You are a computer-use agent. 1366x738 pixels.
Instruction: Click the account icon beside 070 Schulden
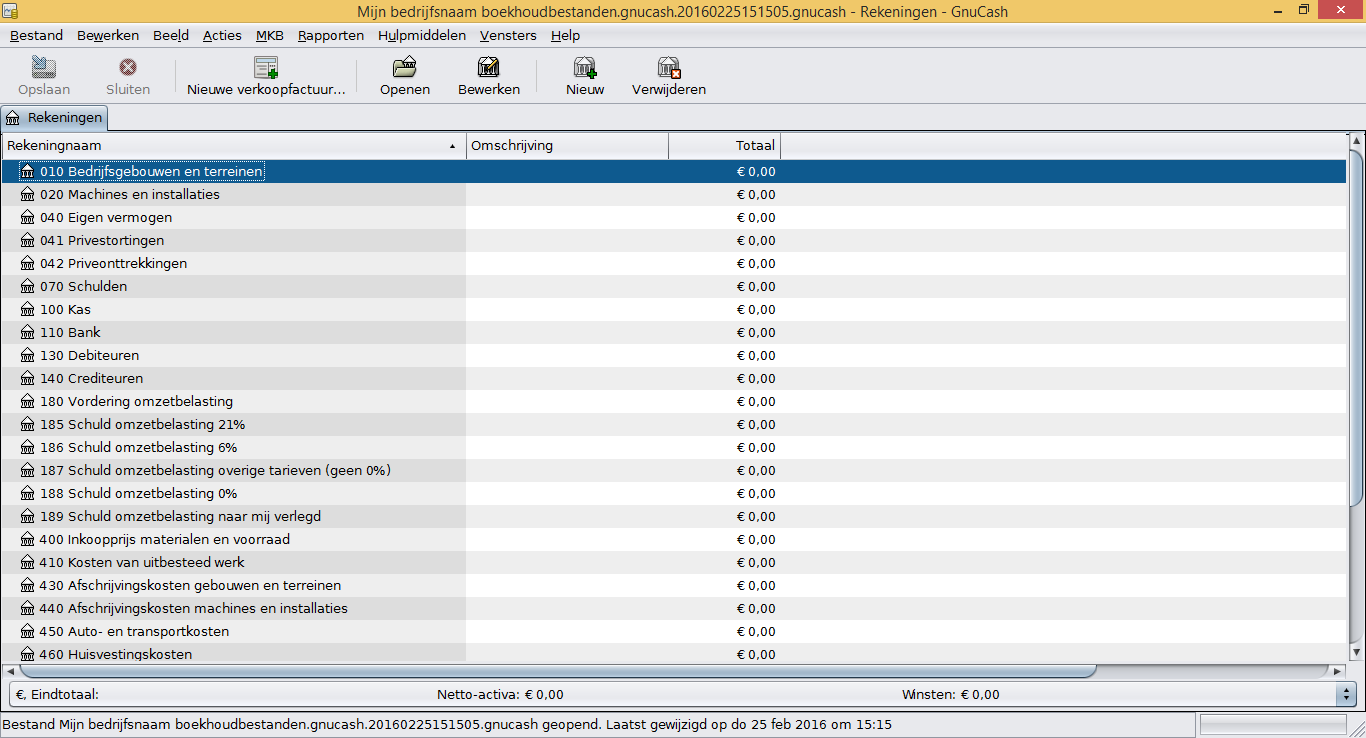click(27, 287)
